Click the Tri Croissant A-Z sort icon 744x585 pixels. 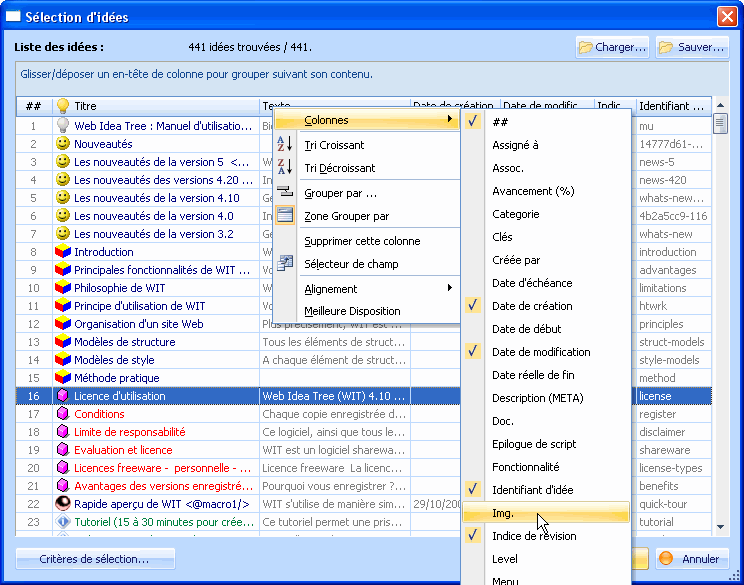(285, 145)
